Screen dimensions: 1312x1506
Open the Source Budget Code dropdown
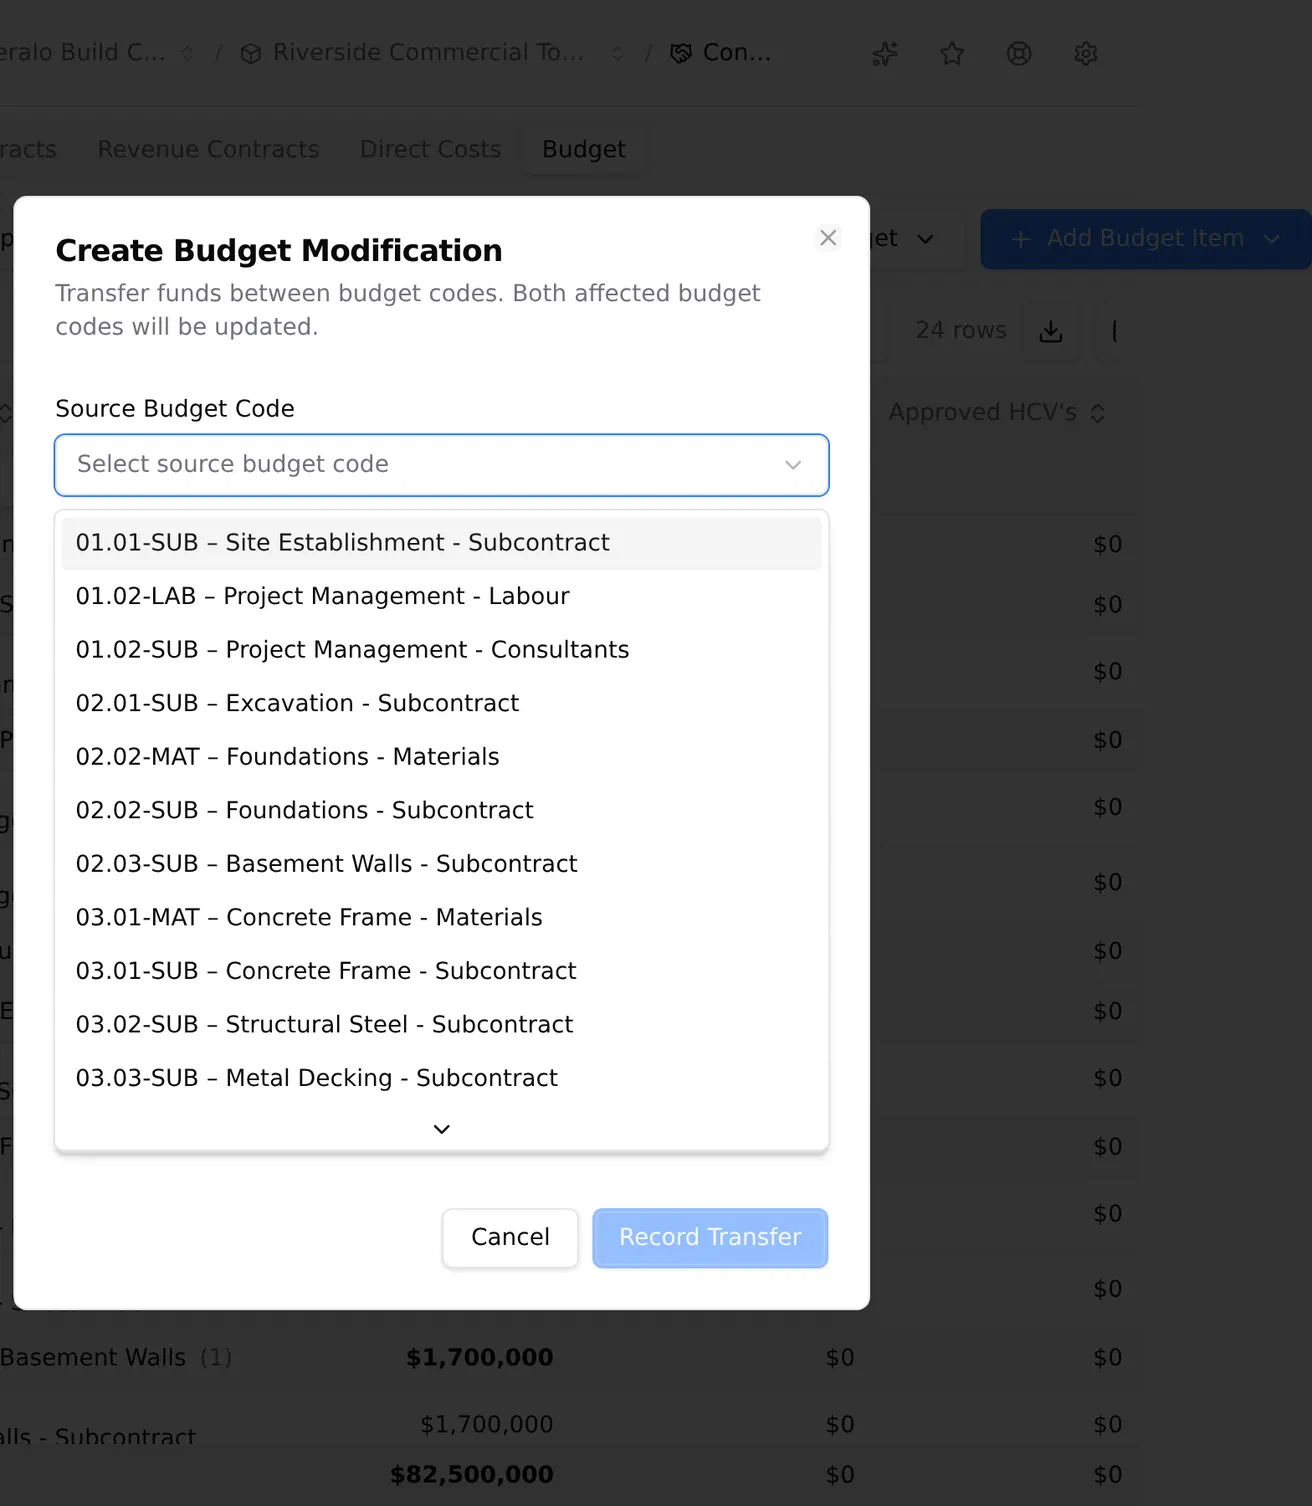tap(441, 465)
